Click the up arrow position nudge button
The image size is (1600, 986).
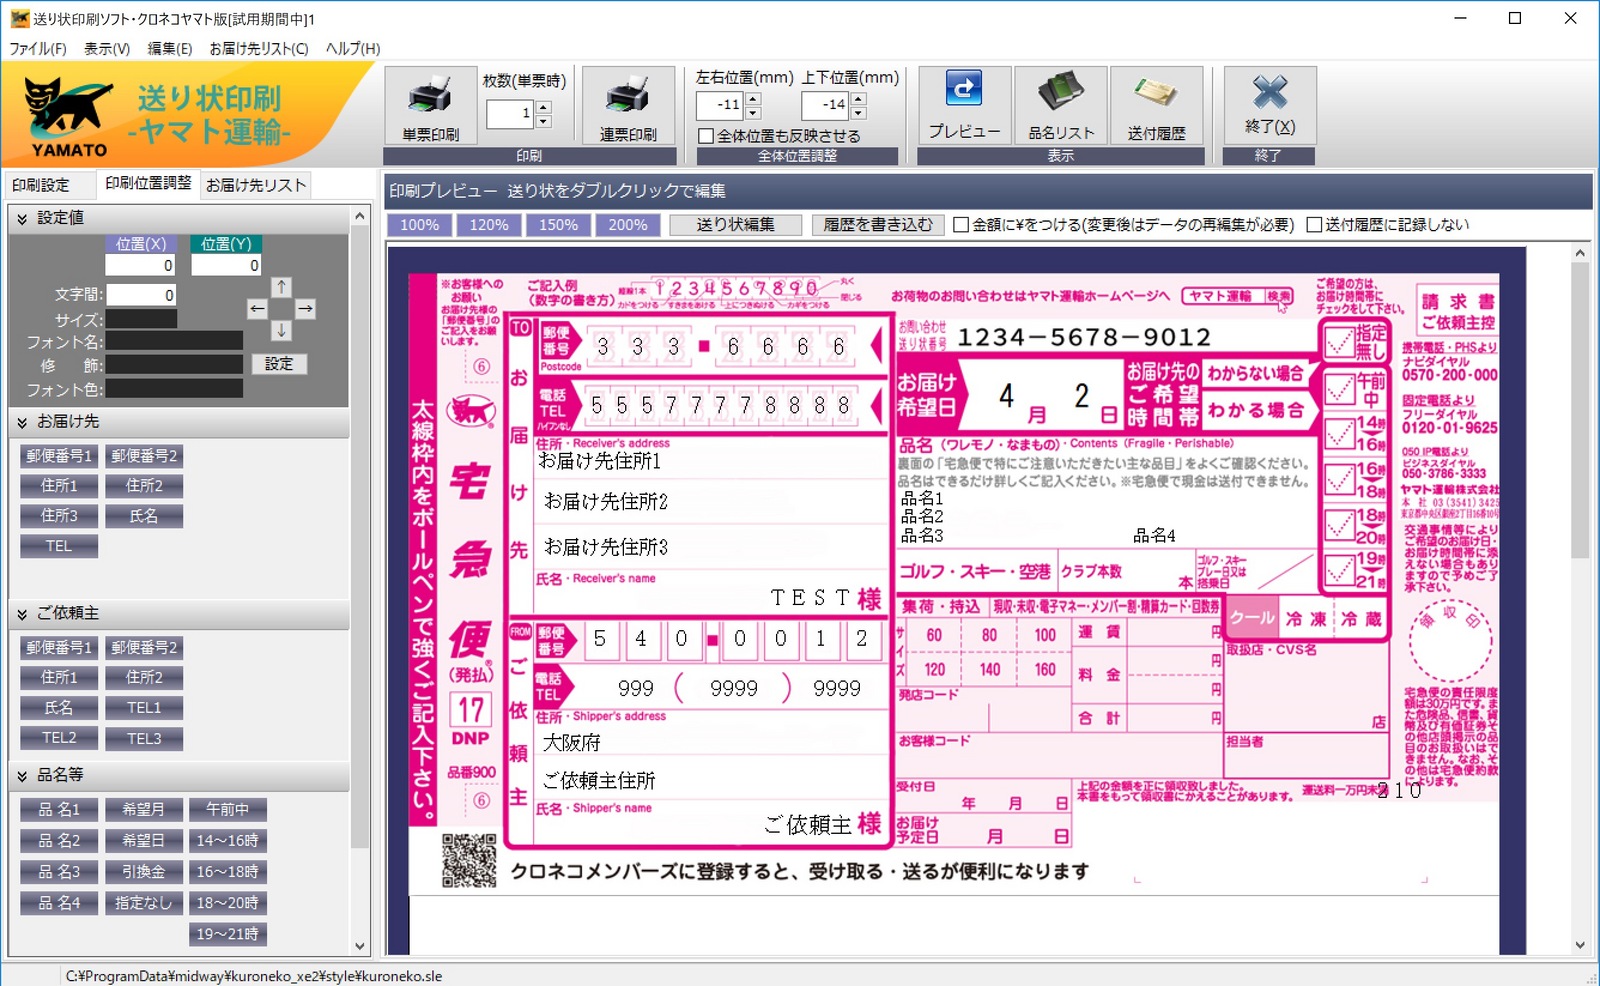tap(282, 287)
